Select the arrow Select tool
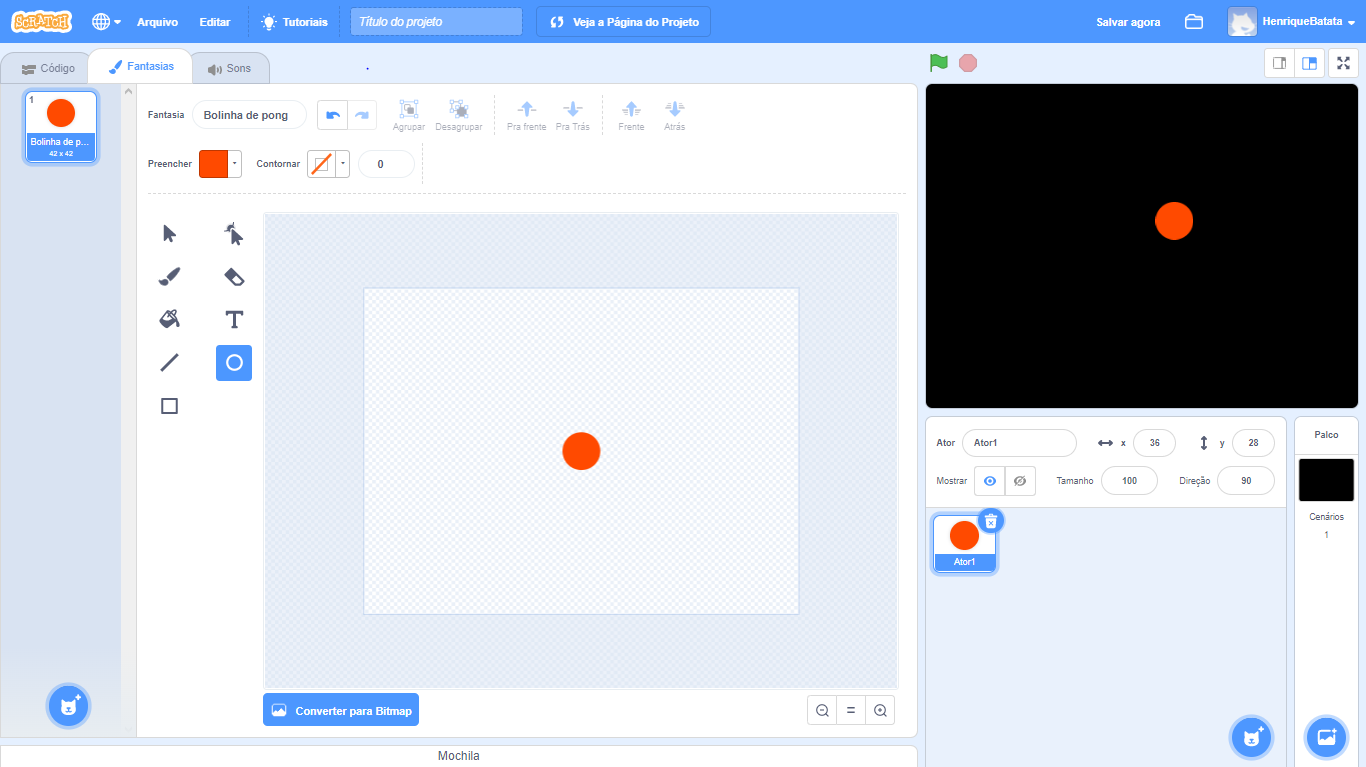 169,233
